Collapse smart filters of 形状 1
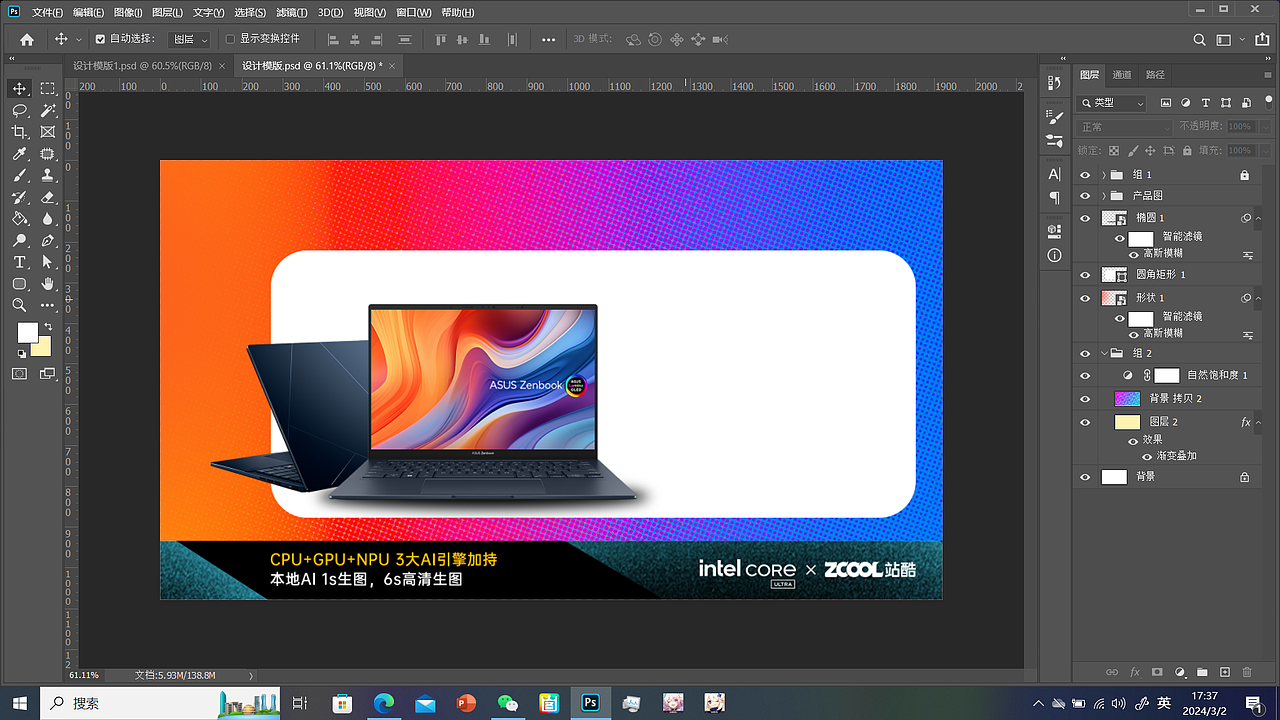The image size is (1280, 720). pyautogui.click(x=1258, y=298)
